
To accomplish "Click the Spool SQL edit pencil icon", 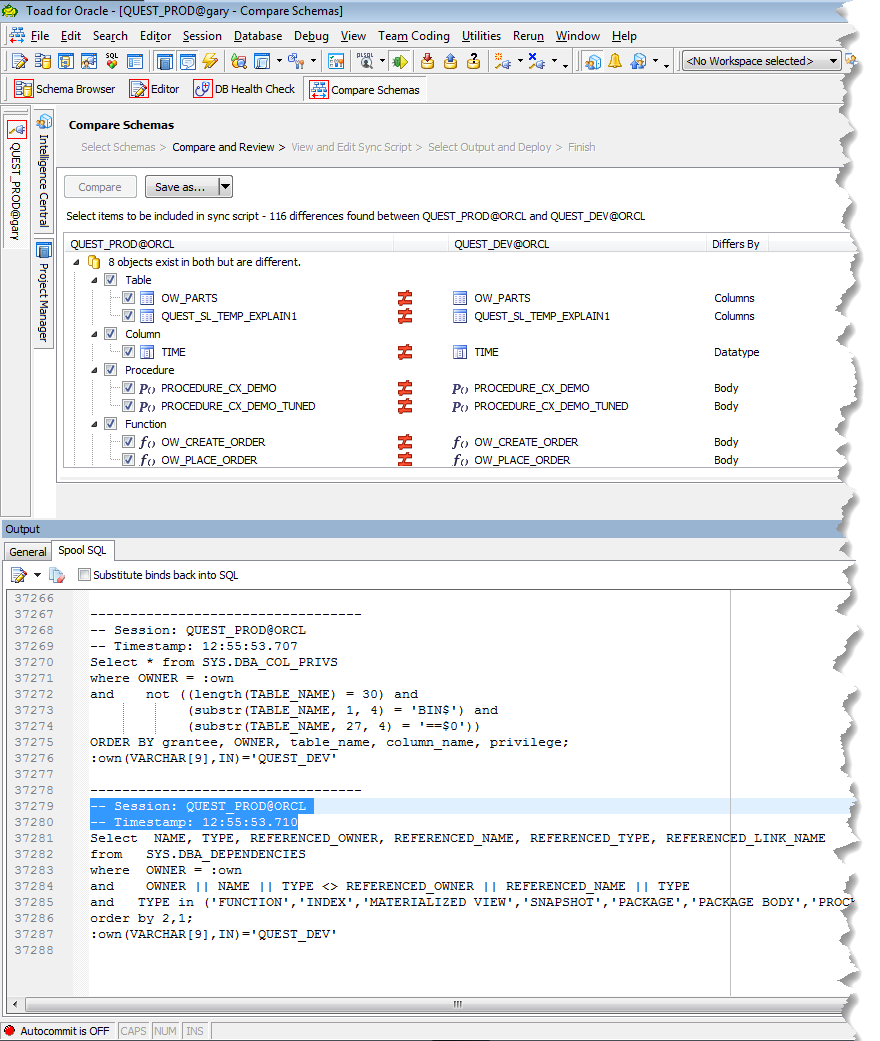I will click(x=19, y=575).
